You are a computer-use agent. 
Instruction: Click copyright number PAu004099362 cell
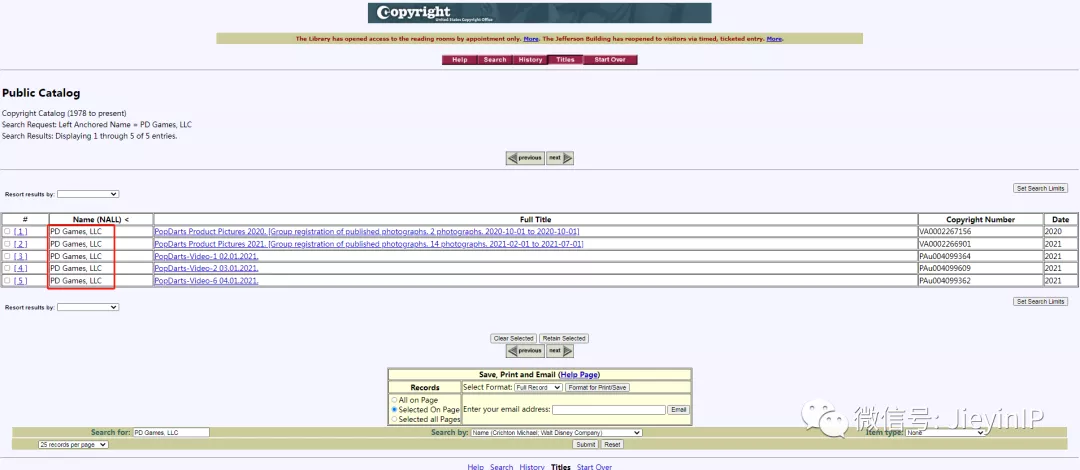coord(980,280)
